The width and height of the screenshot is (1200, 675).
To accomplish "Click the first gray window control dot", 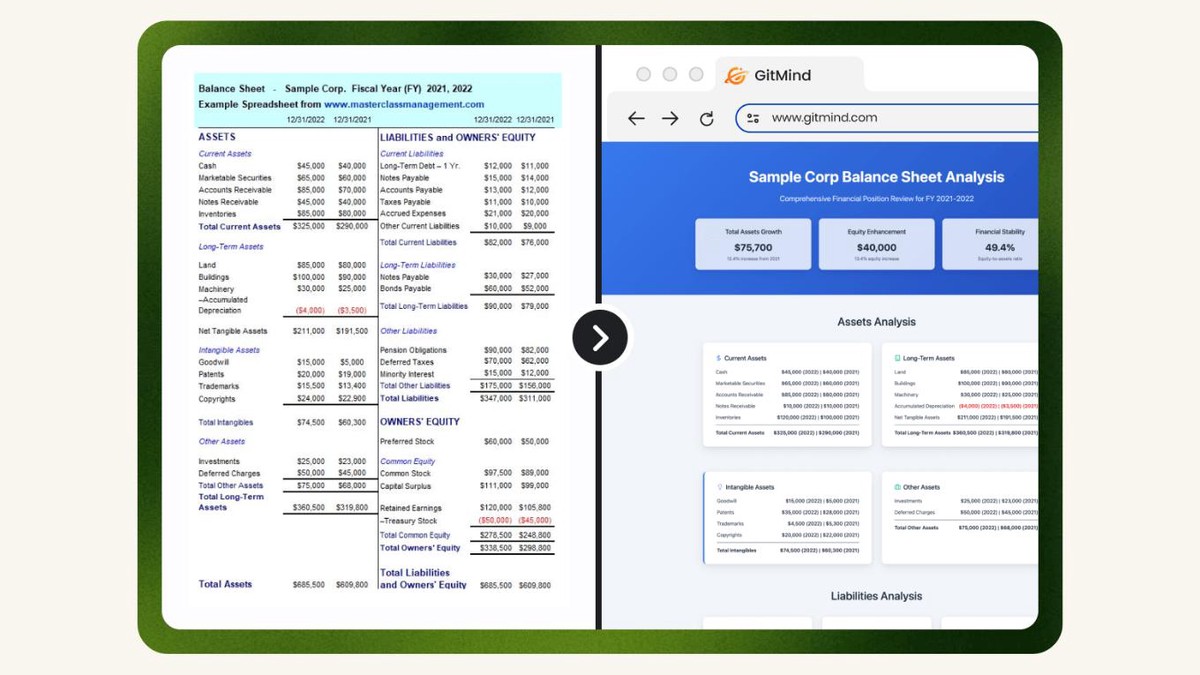I will coord(644,75).
